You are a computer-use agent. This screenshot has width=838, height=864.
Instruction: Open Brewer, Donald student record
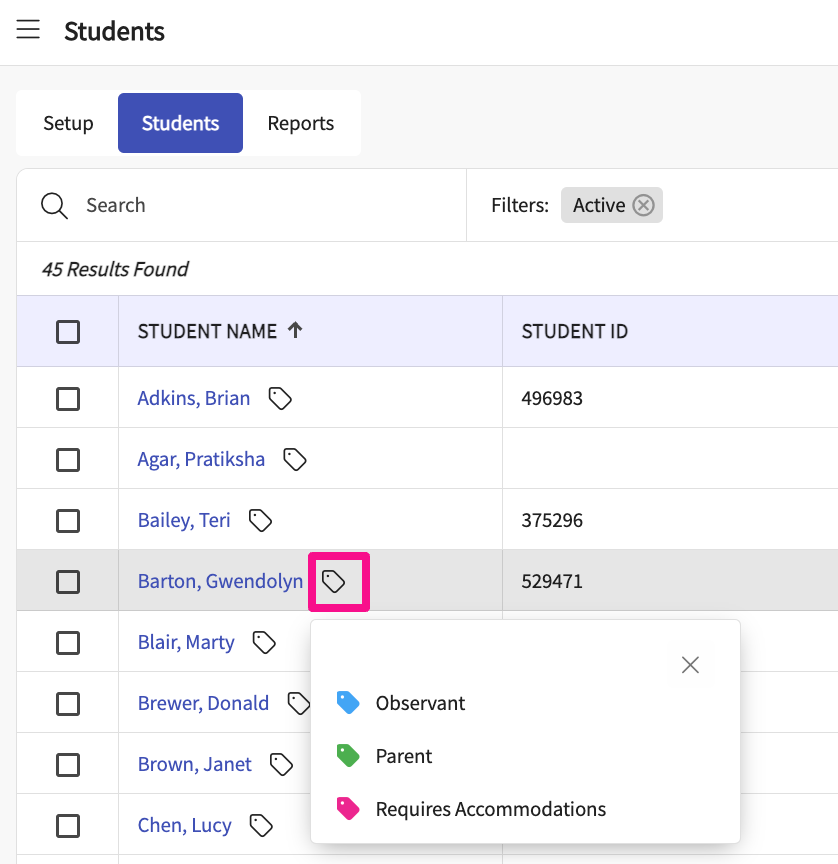tap(203, 703)
